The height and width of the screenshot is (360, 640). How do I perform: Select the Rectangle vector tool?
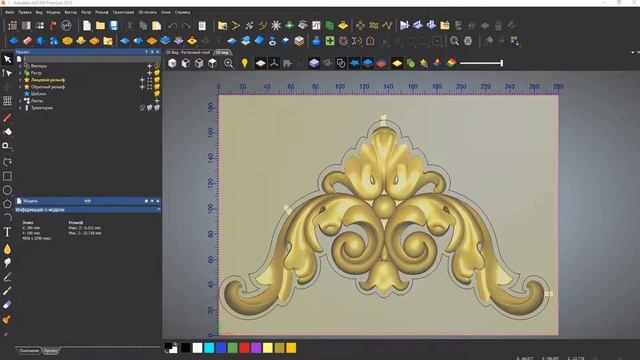pos(7,176)
